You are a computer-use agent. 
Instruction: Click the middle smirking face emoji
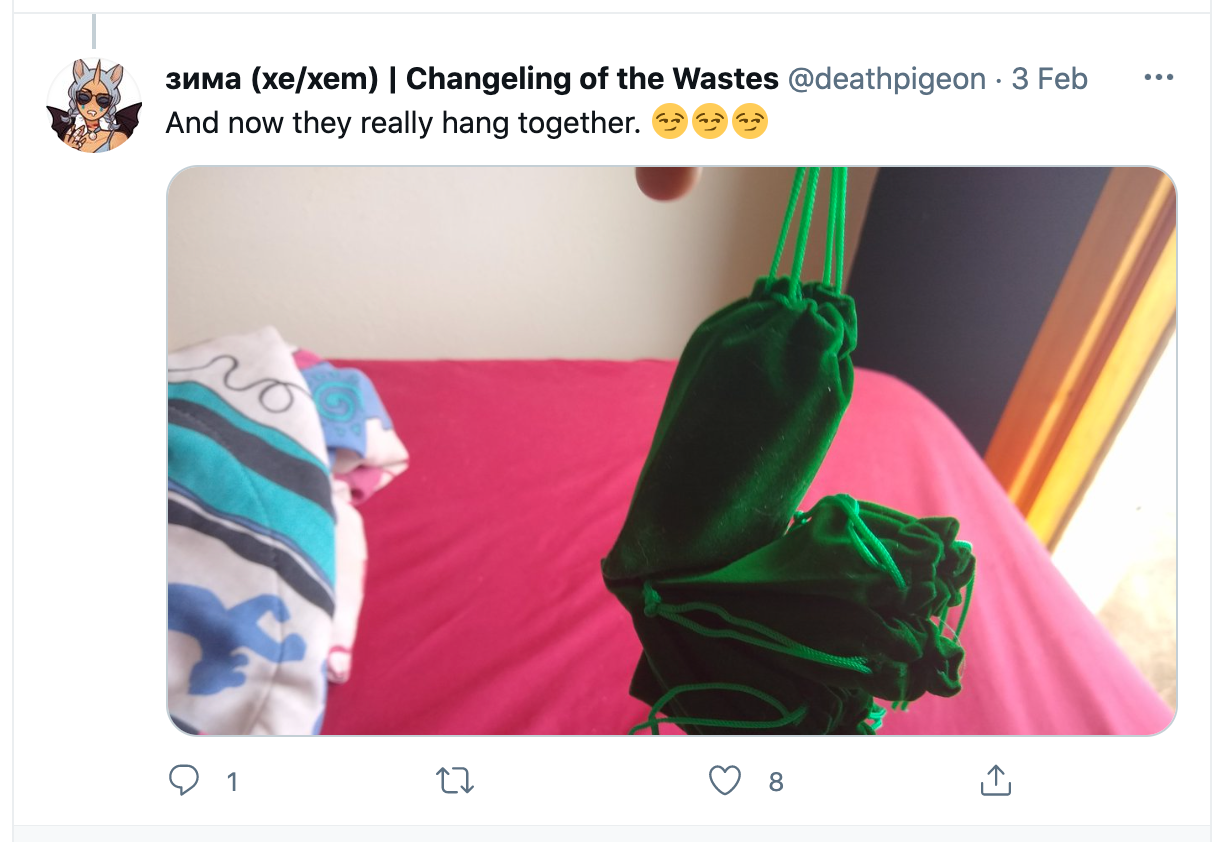[x=709, y=122]
